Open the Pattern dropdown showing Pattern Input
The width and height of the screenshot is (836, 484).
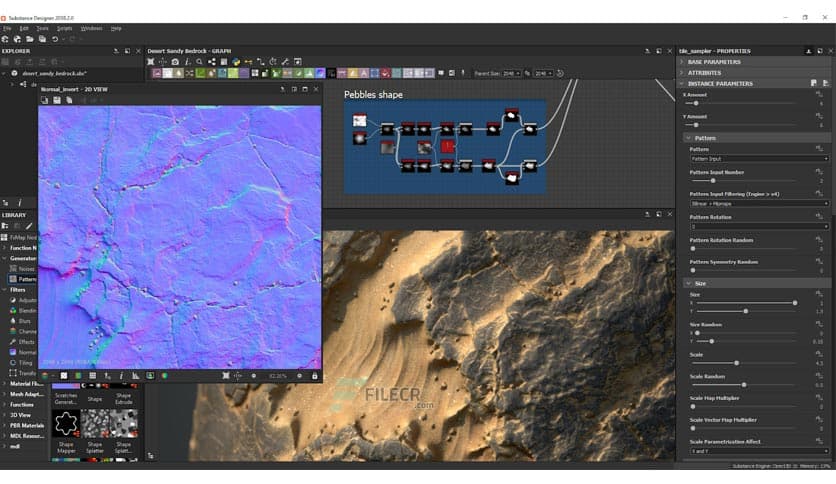(x=759, y=159)
